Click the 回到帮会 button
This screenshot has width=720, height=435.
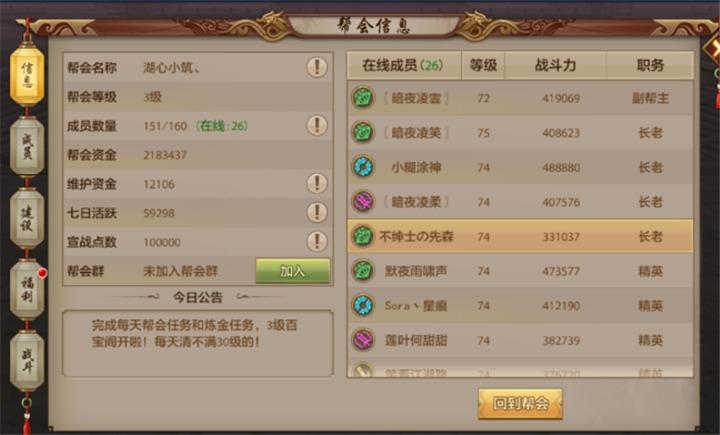click(520, 404)
